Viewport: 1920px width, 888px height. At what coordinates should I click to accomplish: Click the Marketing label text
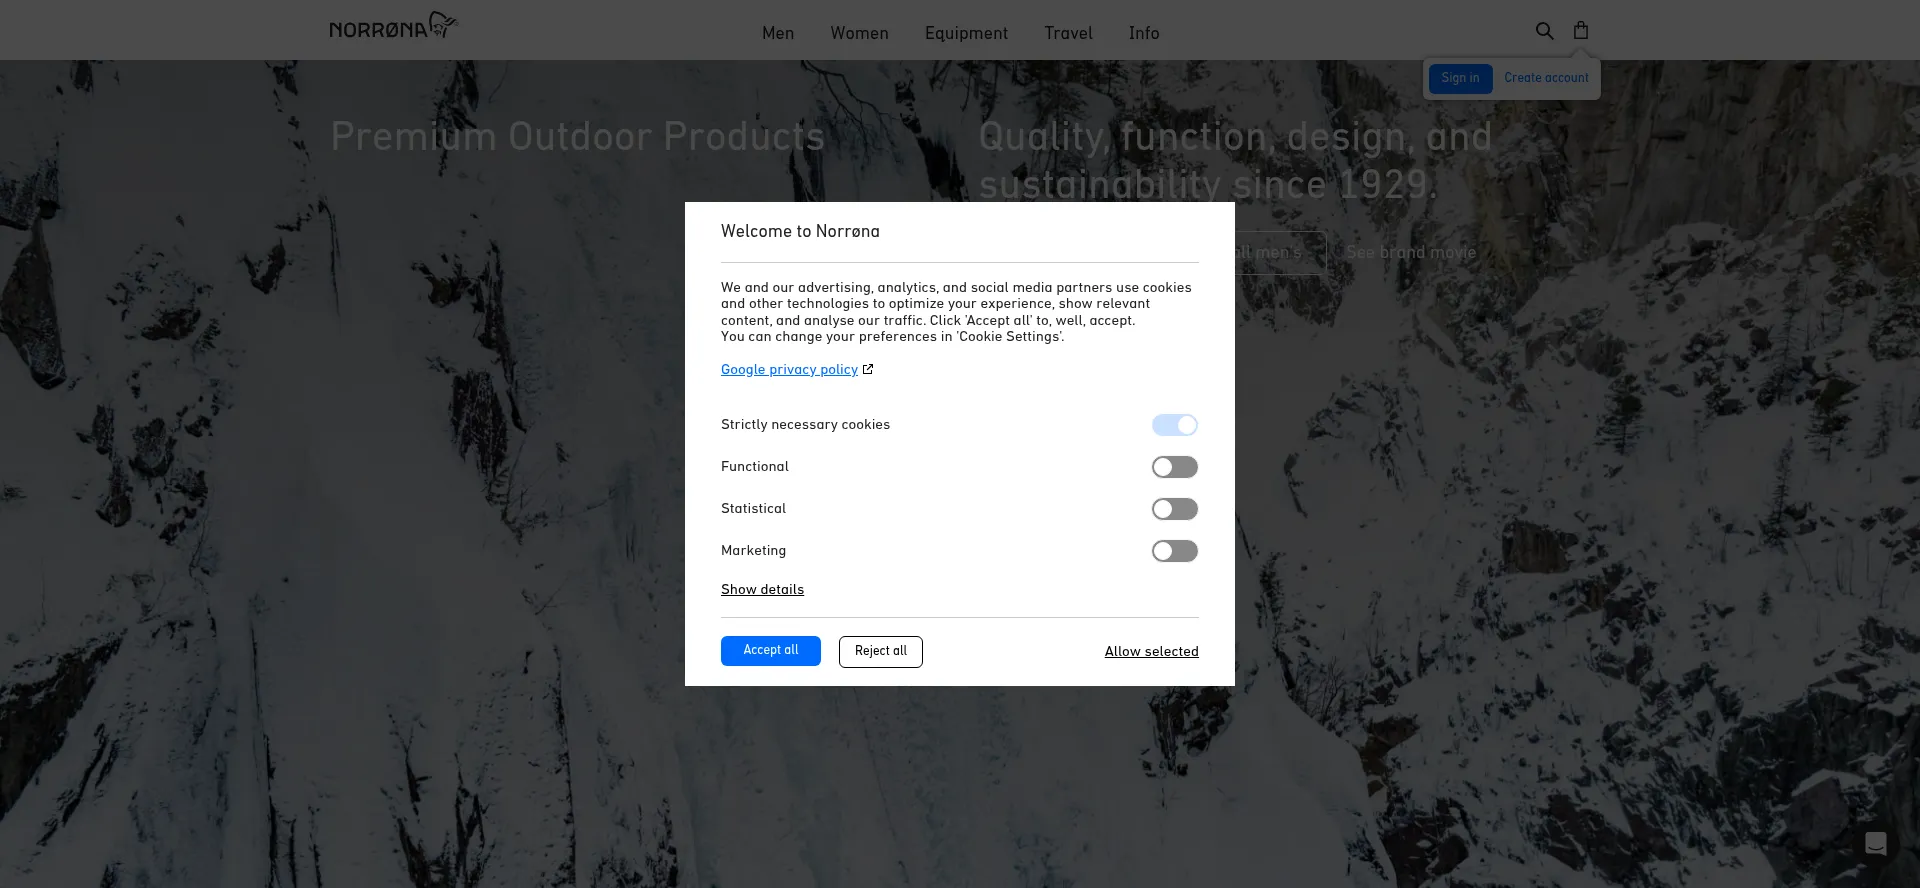(x=753, y=551)
